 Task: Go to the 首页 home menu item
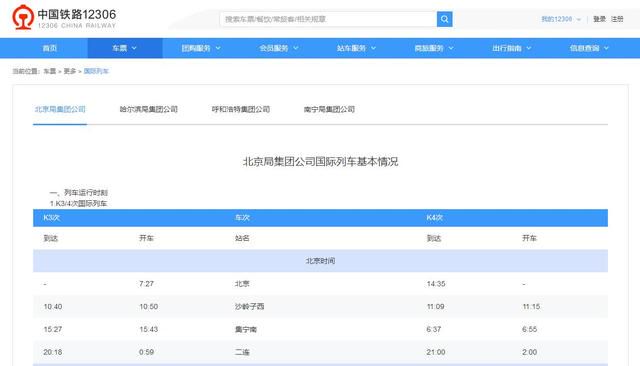50,48
